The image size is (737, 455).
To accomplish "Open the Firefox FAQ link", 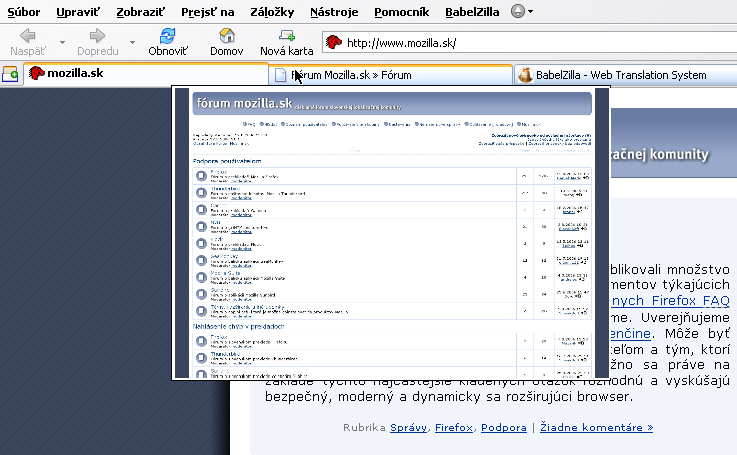I will [x=671, y=301].
